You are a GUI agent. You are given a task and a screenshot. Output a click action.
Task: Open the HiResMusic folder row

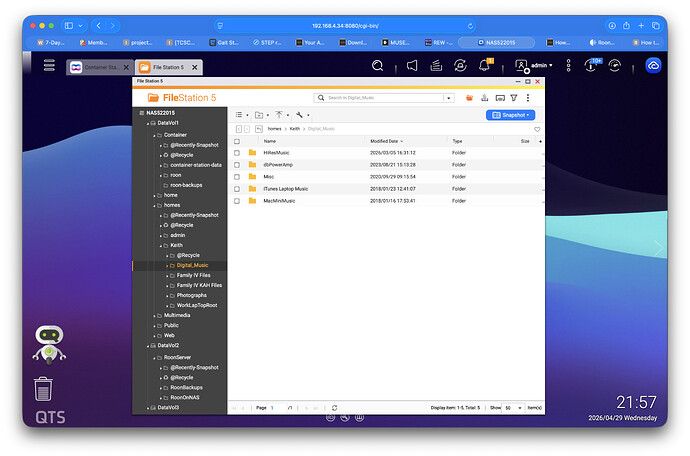coord(385,153)
